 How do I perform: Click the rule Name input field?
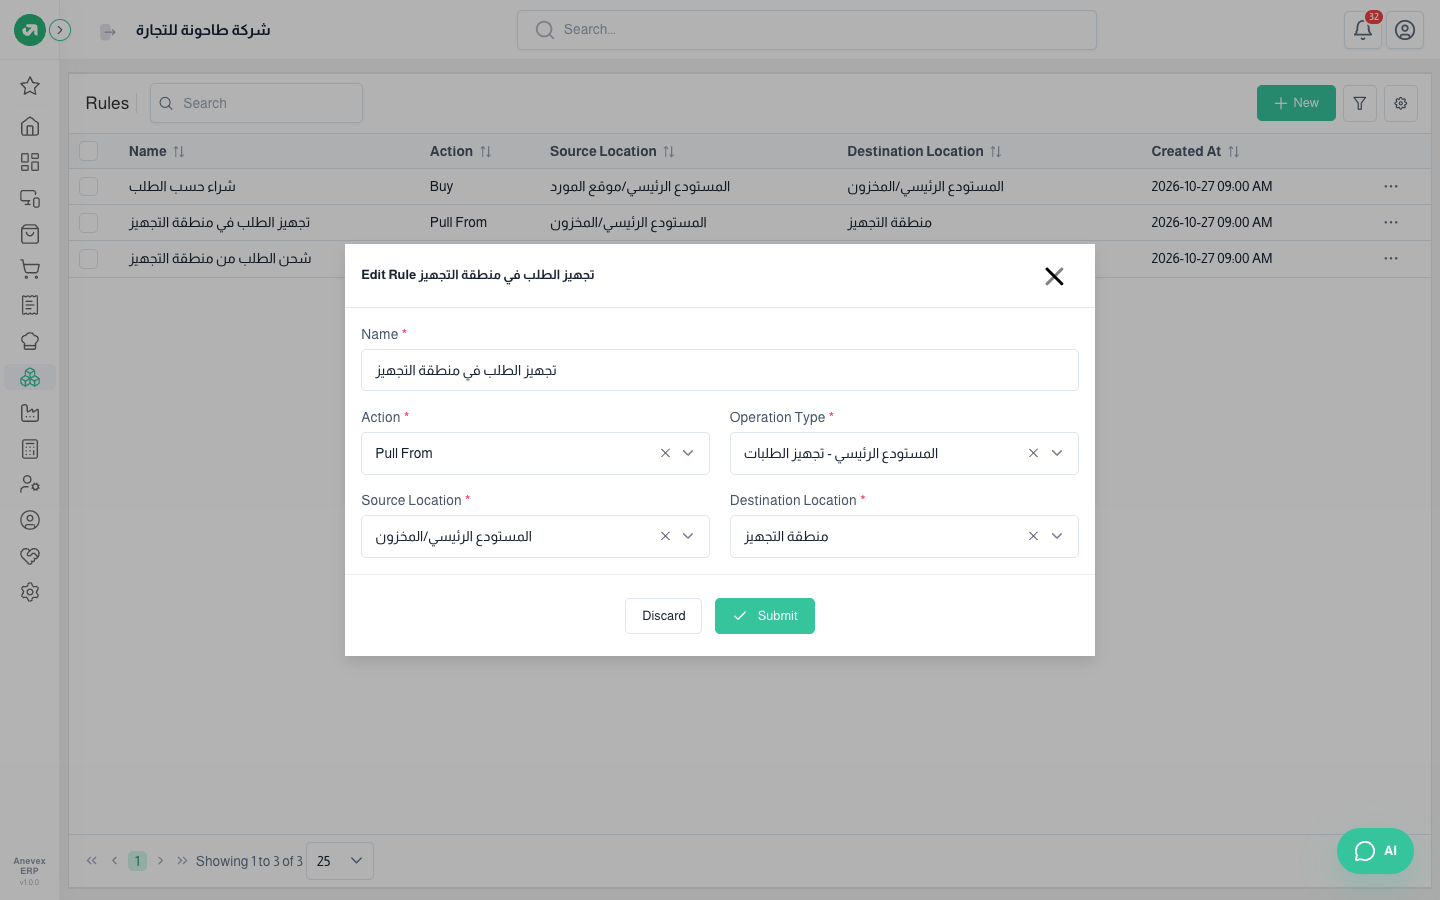(720, 370)
